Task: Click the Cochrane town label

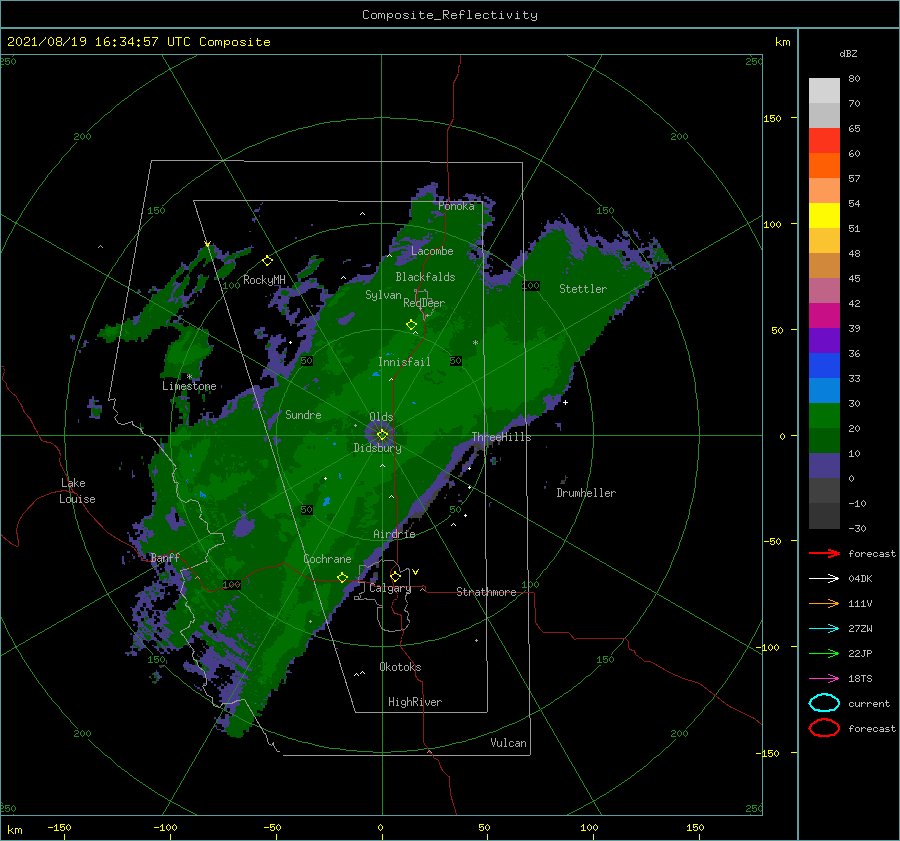Action: (327, 559)
